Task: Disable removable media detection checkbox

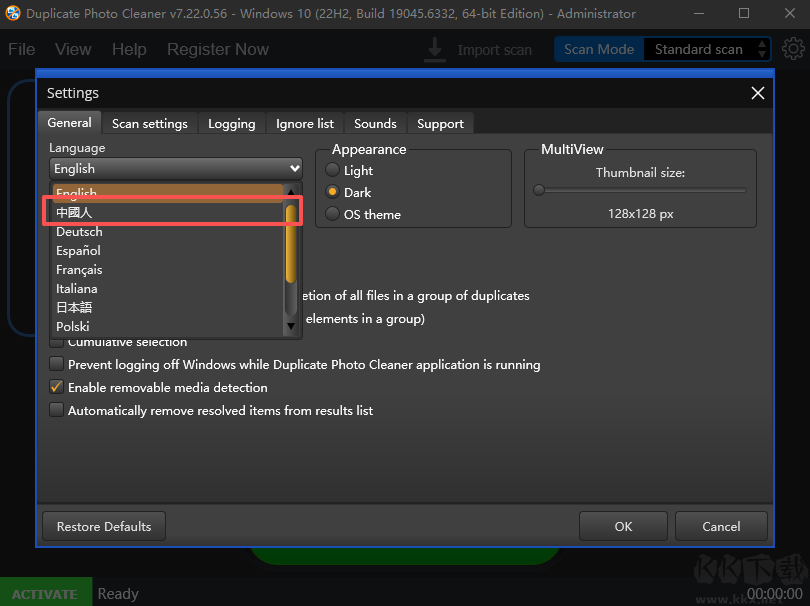Action: point(57,387)
